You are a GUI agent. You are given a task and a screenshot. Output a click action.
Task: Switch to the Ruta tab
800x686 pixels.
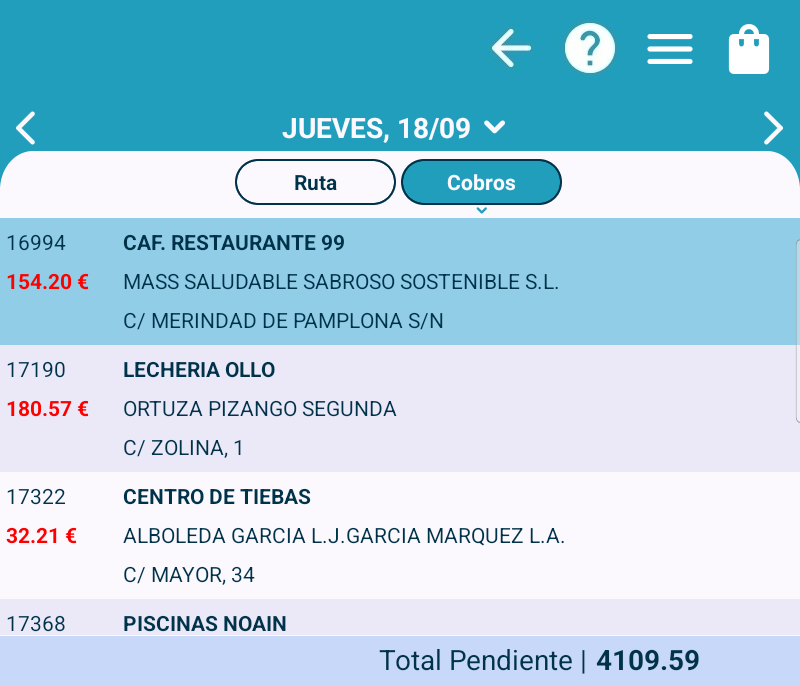point(315,183)
